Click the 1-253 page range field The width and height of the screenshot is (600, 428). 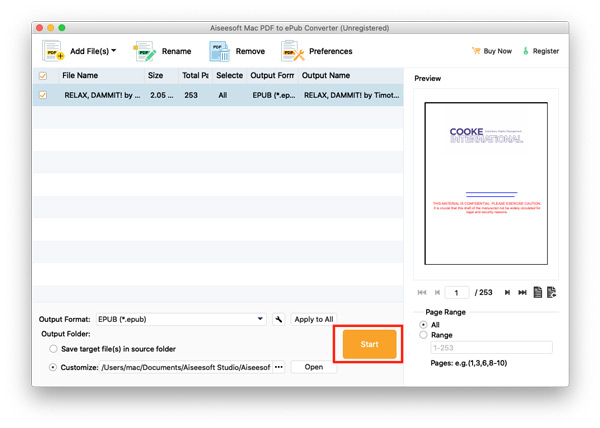pyautogui.click(x=491, y=348)
